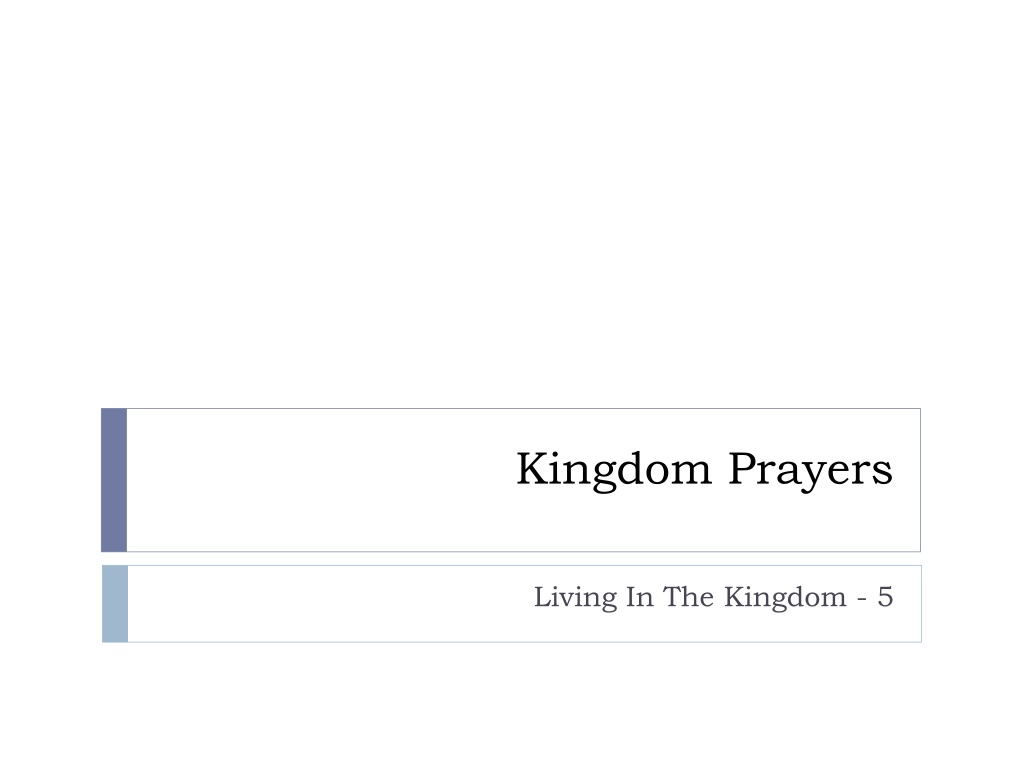Click the word The in subtitle
The height and width of the screenshot is (768, 1024).
pos(688,597)
